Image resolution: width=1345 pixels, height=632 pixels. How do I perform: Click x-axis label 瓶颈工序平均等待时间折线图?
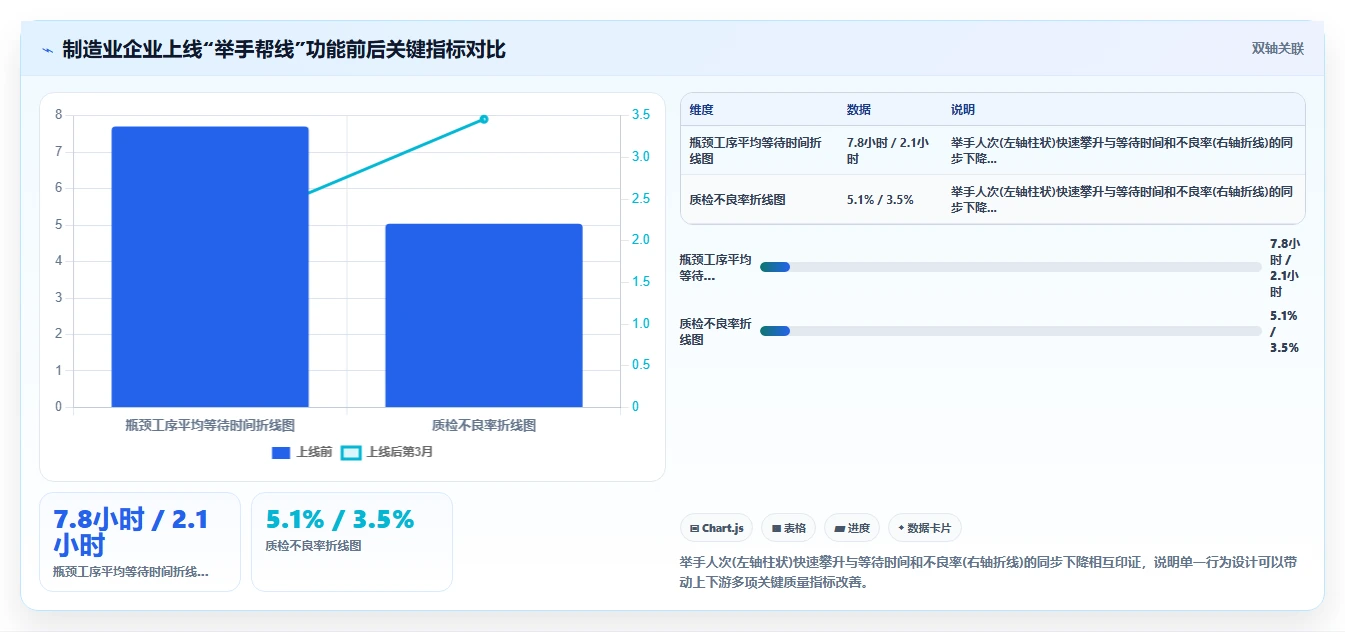210,425
